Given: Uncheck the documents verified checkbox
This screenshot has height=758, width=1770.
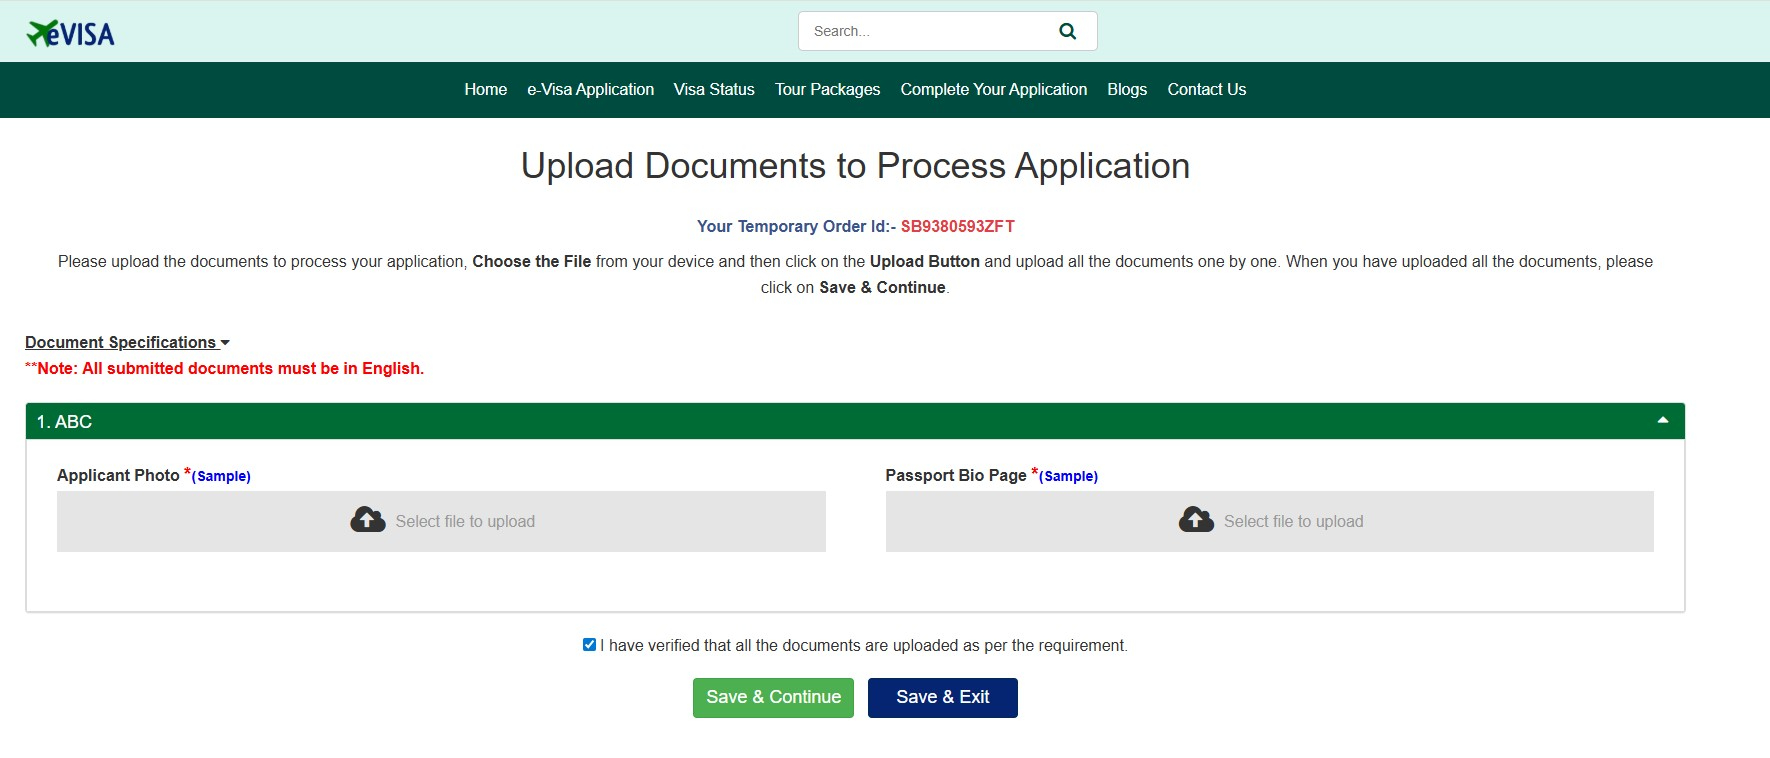Looking at the screenshot, I should (x=589, y=645).
